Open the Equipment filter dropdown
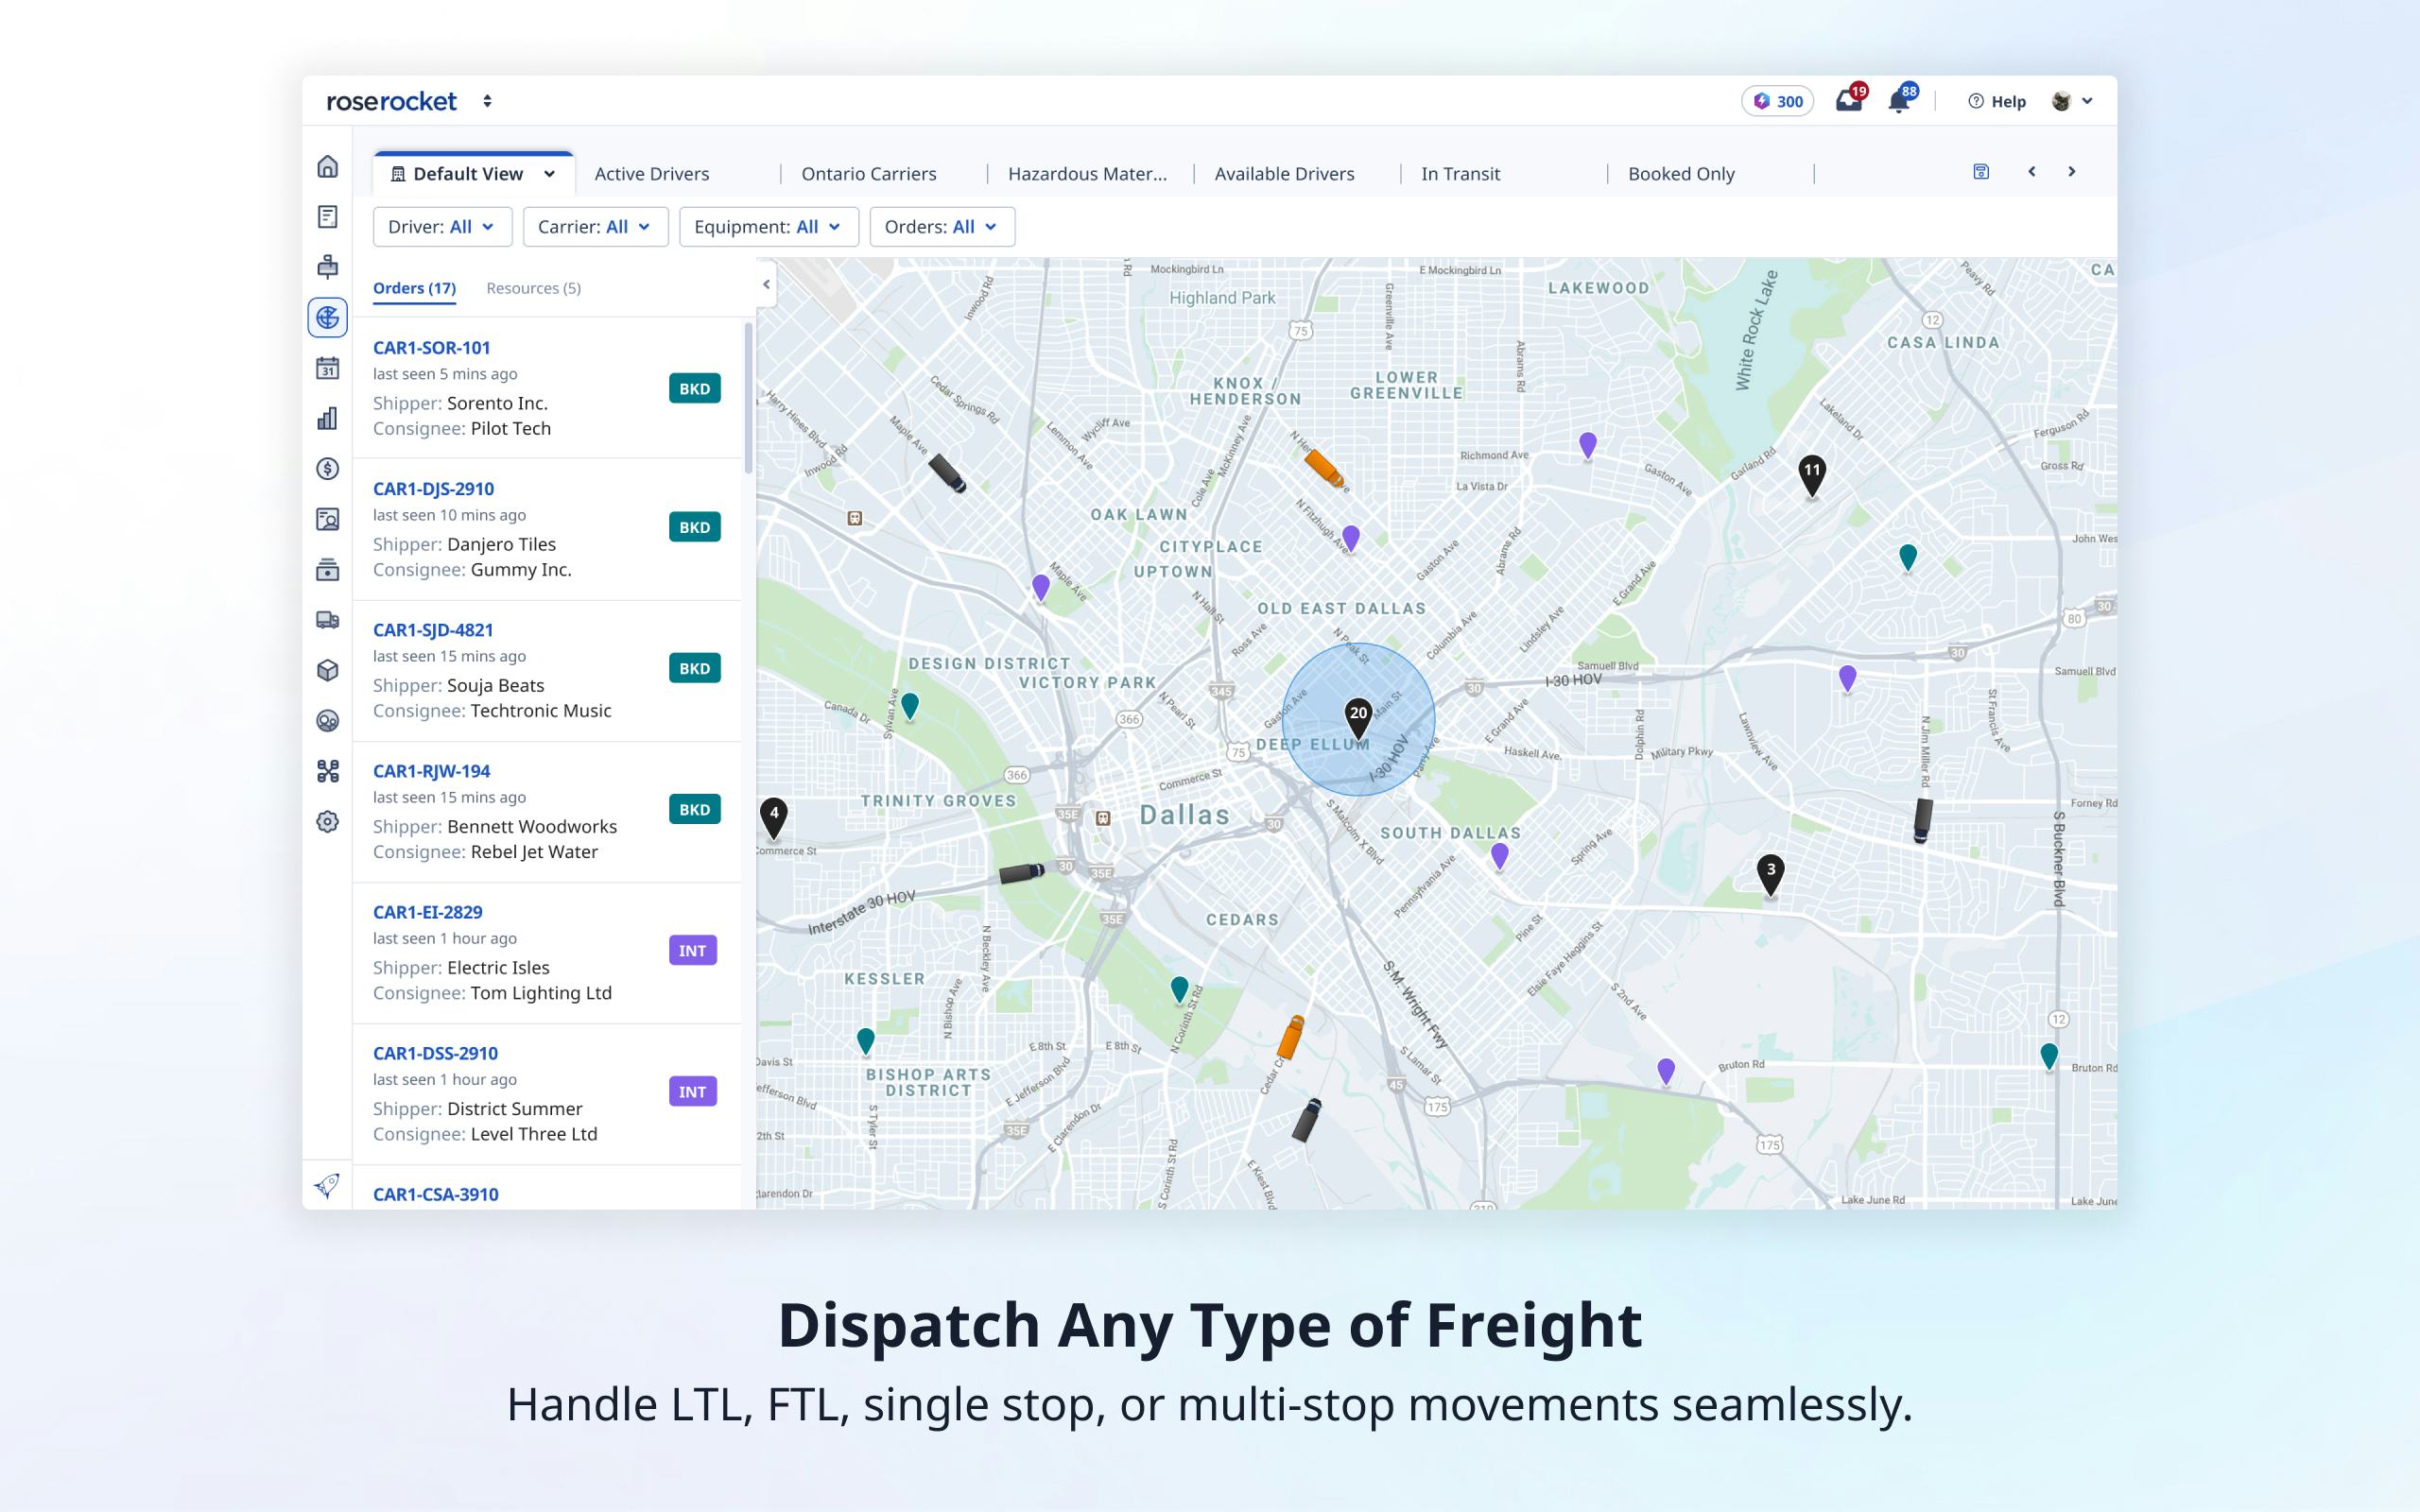This screenshot has height=1512, width=2420. pyautogui.click(x=767, y=227)
